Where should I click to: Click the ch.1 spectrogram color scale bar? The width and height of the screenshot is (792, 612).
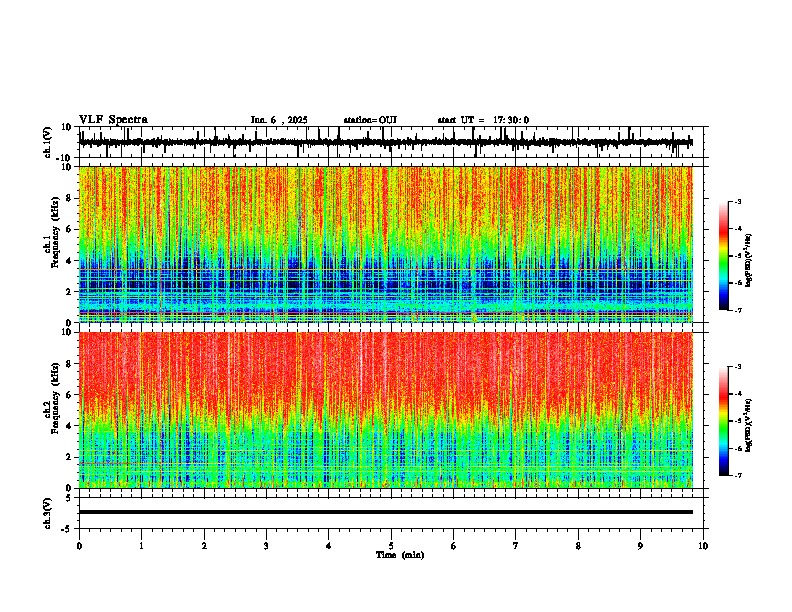click(x=723, y=256)
